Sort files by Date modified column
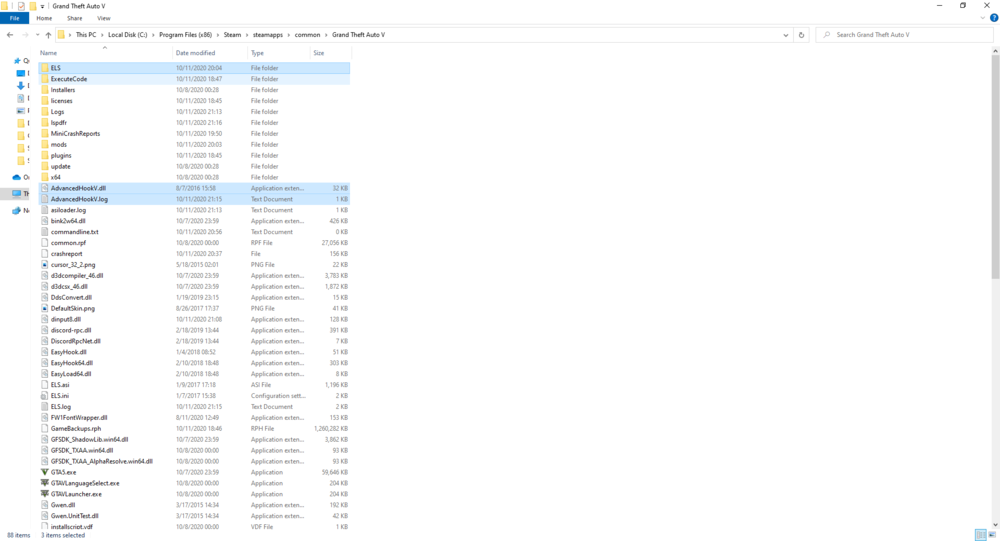The height and width of the screenshot is (541, 1000). pyautogui.click(x=195, y=53)
